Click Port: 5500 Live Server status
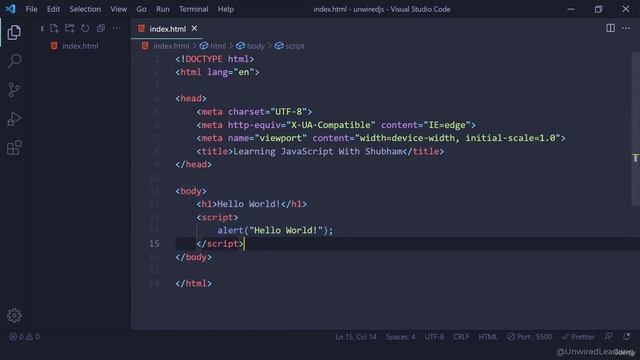The width and height of the screenshot is (640, 360). click(529, 337)
